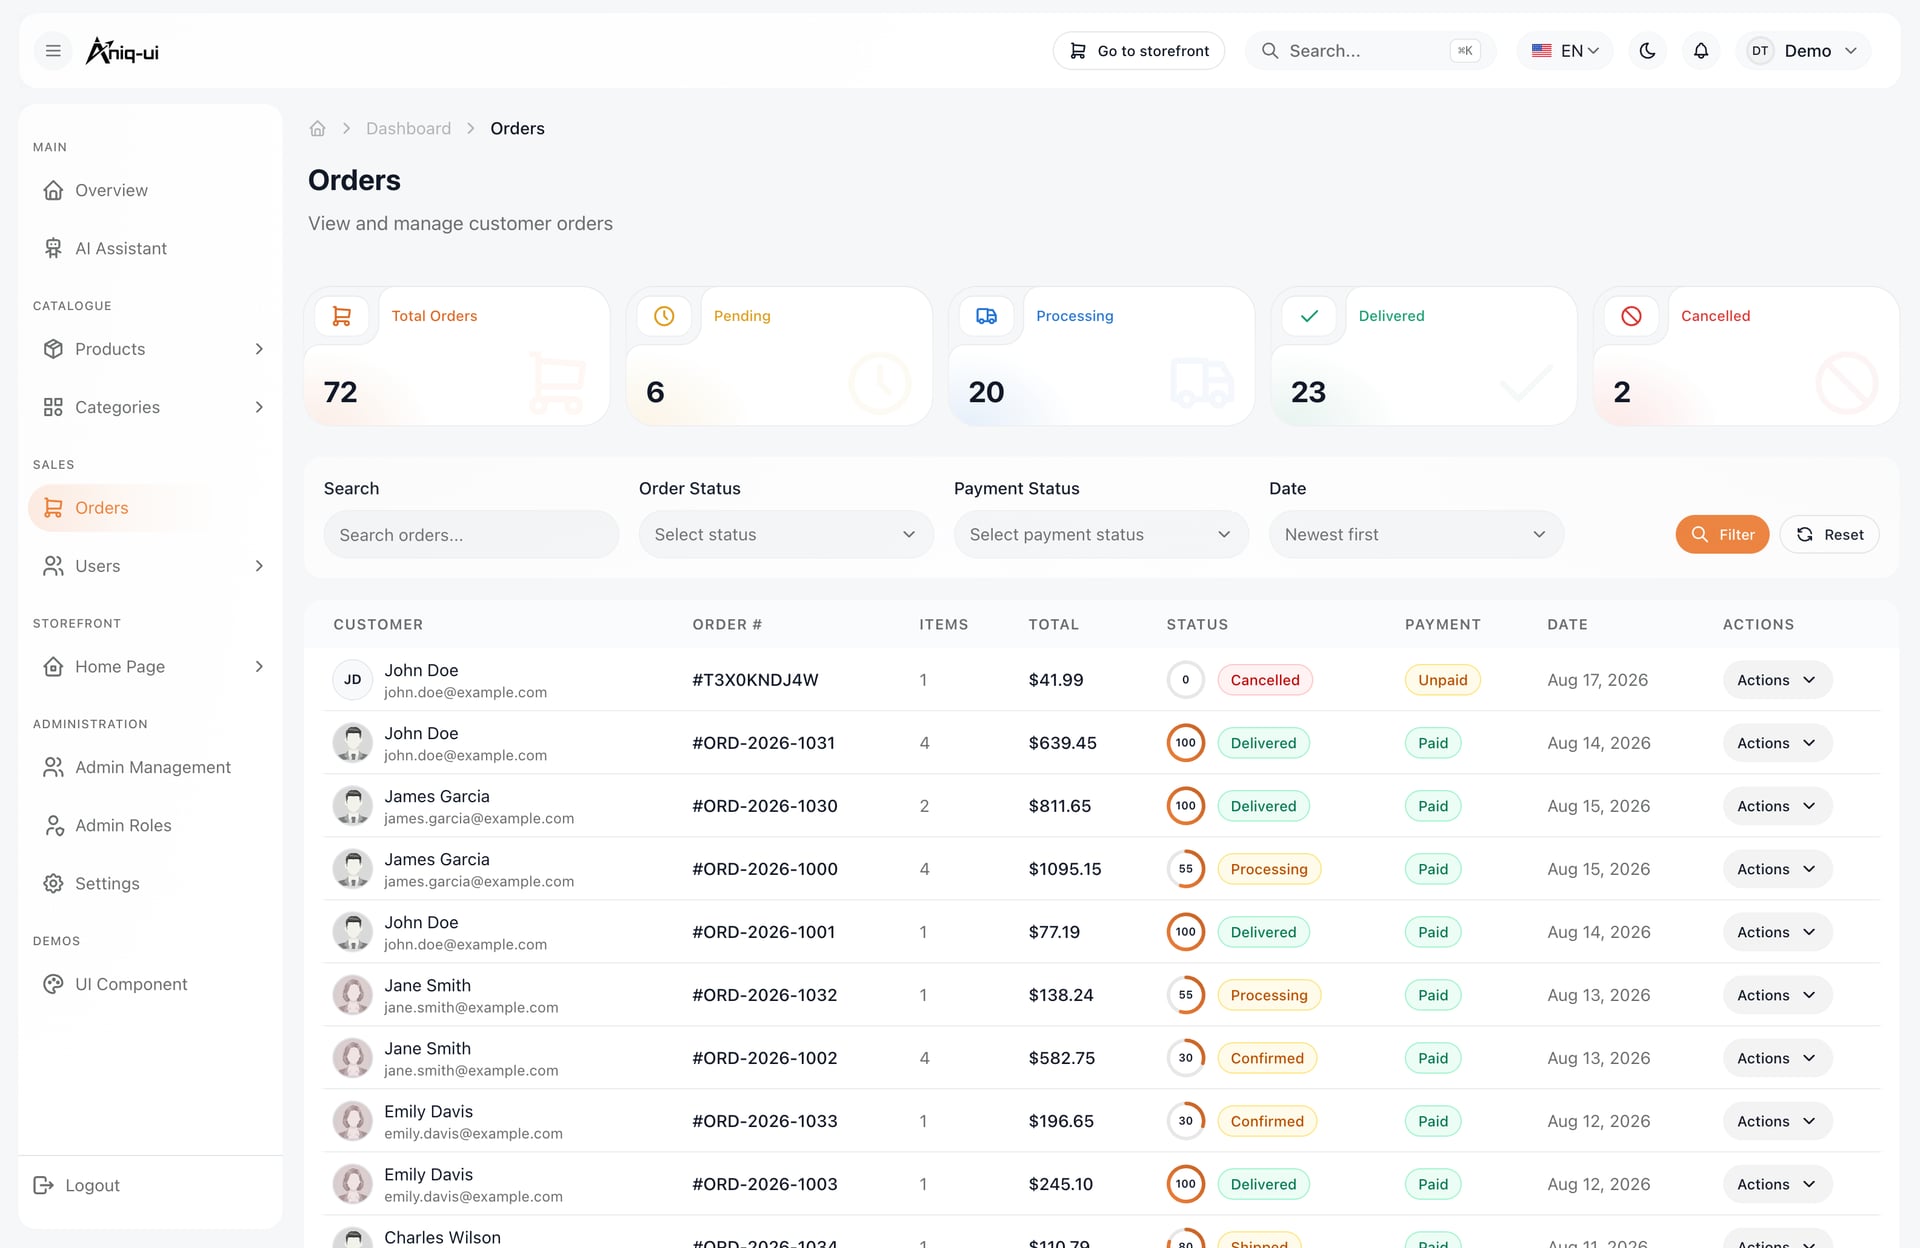Click the Confirmed badge for #ORD-2026-1033
Viewport: 1920px width, 1248px height.
(1267, 1121)
